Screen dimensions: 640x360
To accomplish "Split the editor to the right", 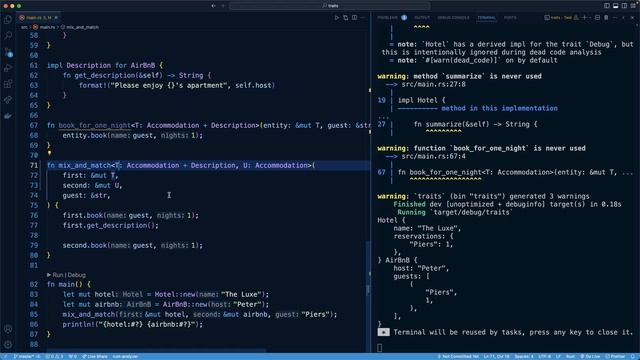I will click(354, 18).
